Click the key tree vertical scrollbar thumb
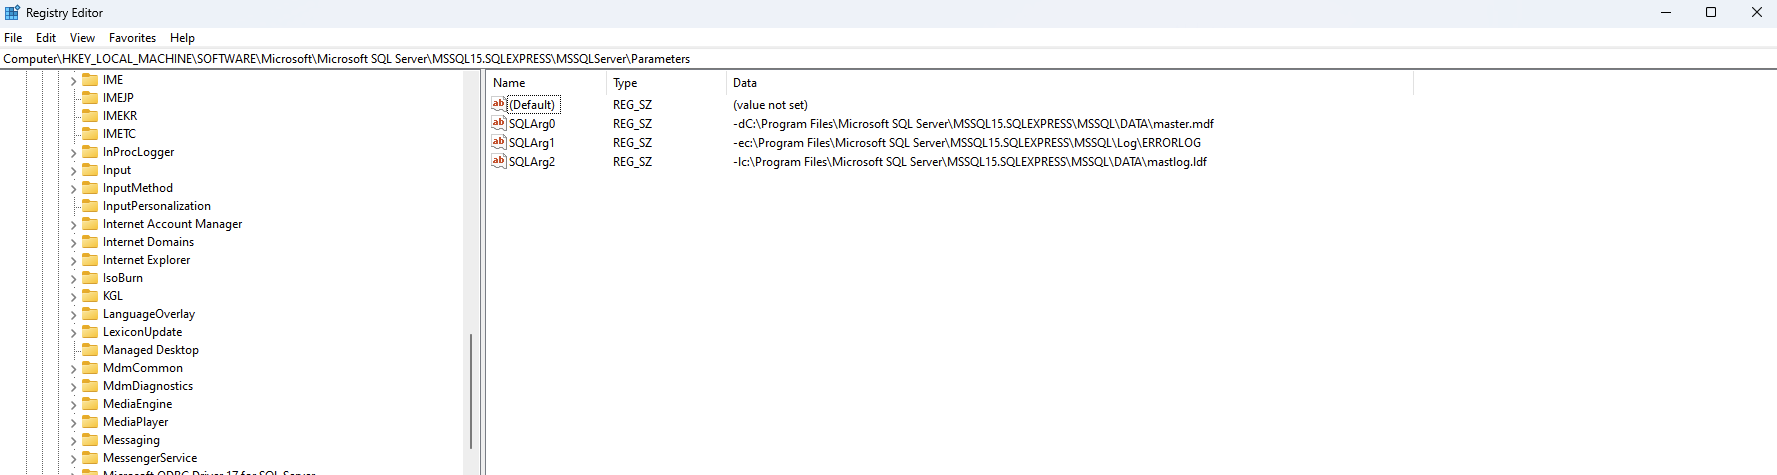 point(470,391)
